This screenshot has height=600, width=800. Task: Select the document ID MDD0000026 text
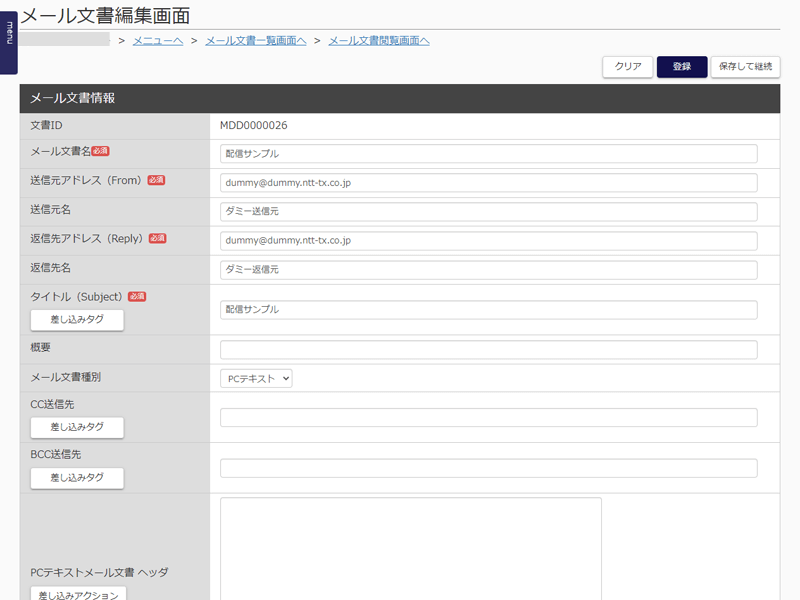[254, 126]
